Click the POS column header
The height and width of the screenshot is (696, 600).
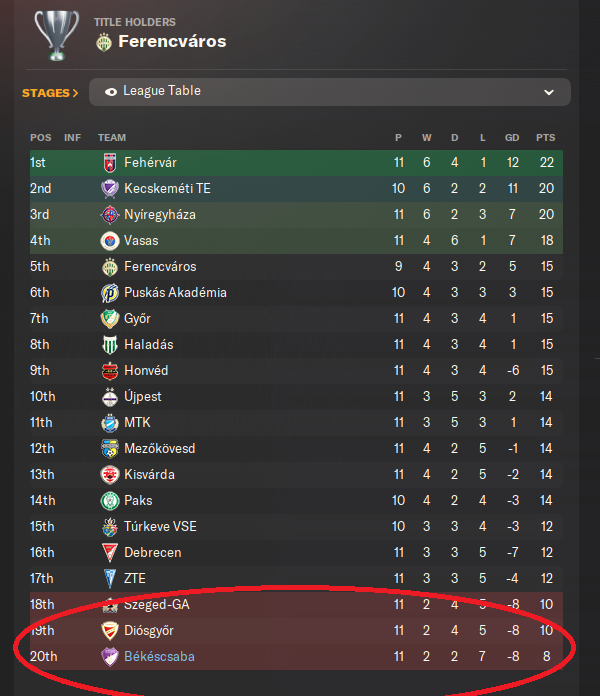pos(41,137)
